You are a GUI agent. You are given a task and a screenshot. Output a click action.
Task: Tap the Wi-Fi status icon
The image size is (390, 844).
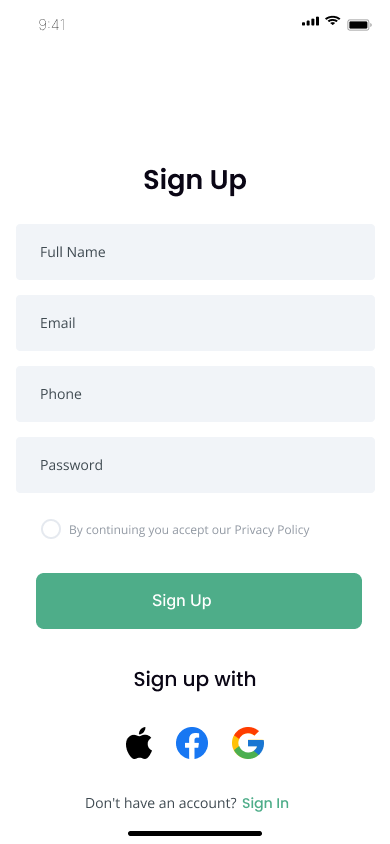pos(333,22)
